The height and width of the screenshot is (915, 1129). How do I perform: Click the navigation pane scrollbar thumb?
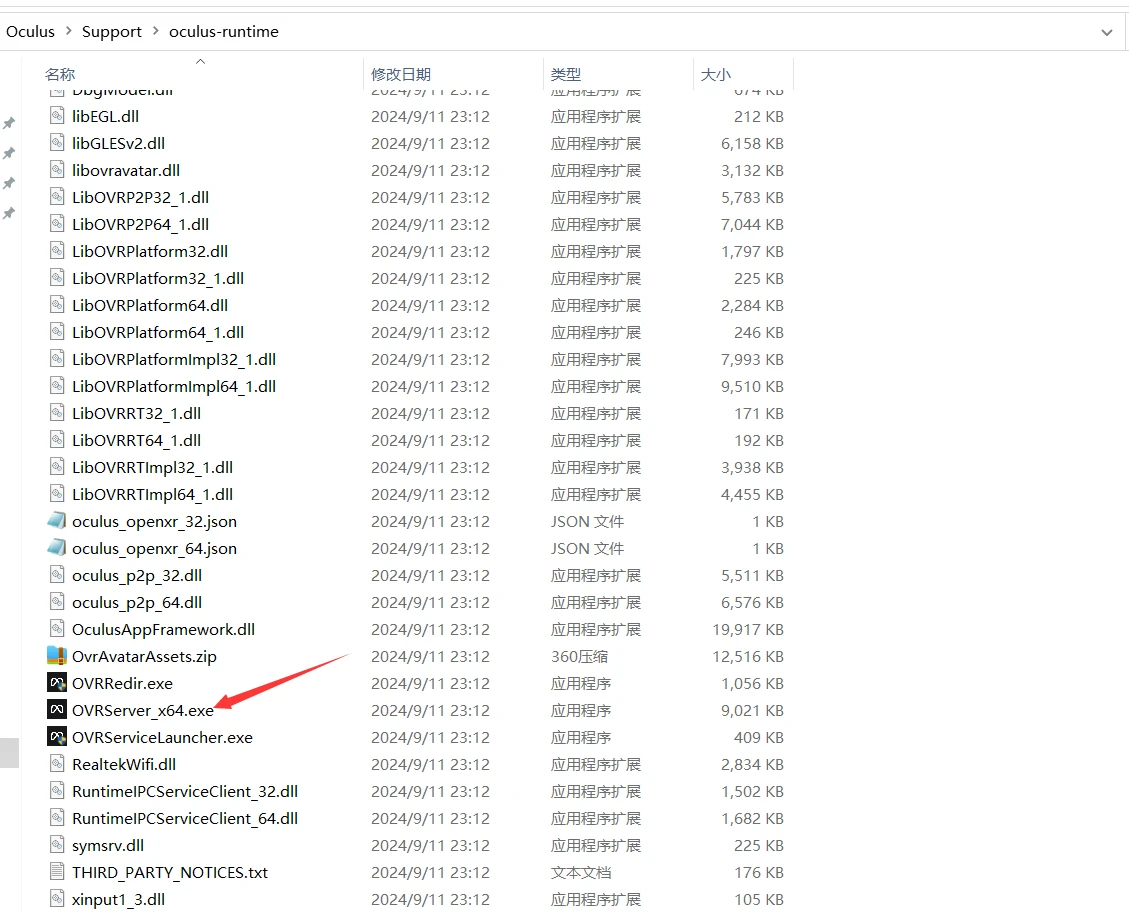9,753
